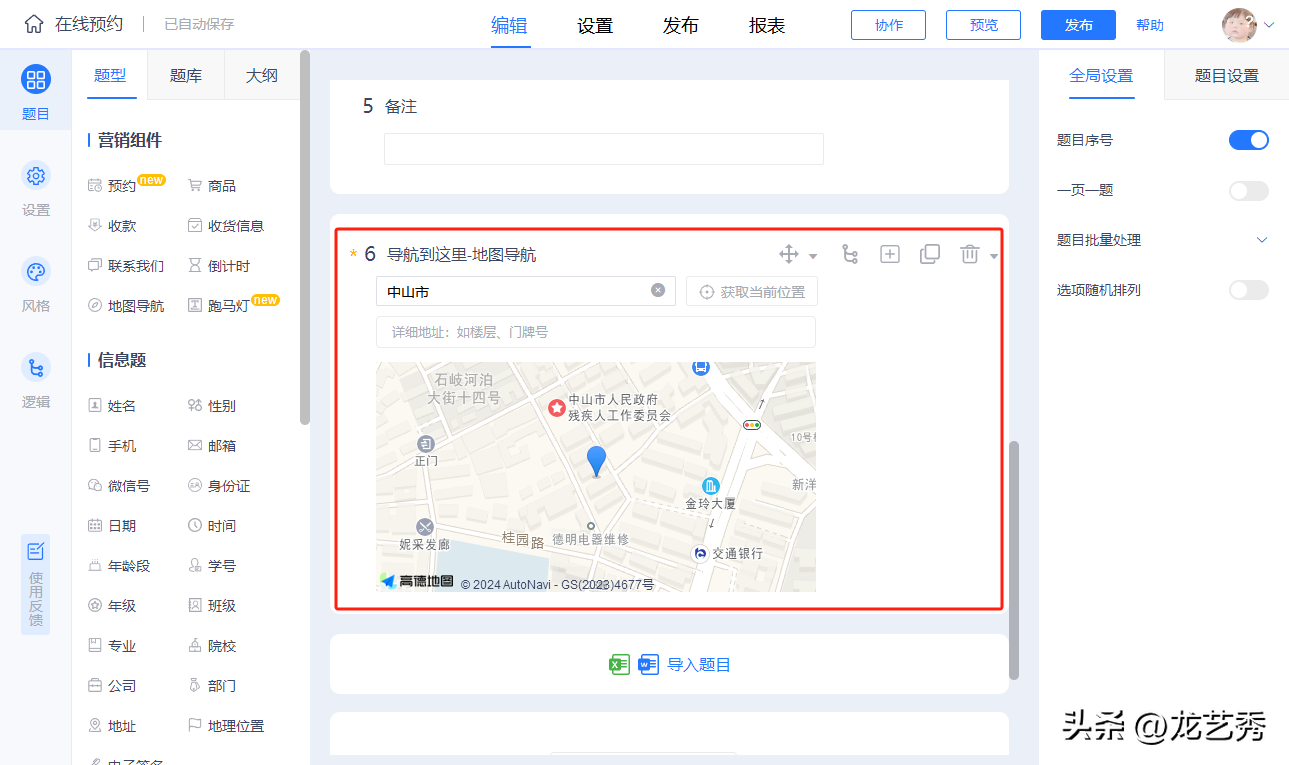Clear the 中山市 location search text

(x=658, y=291)
